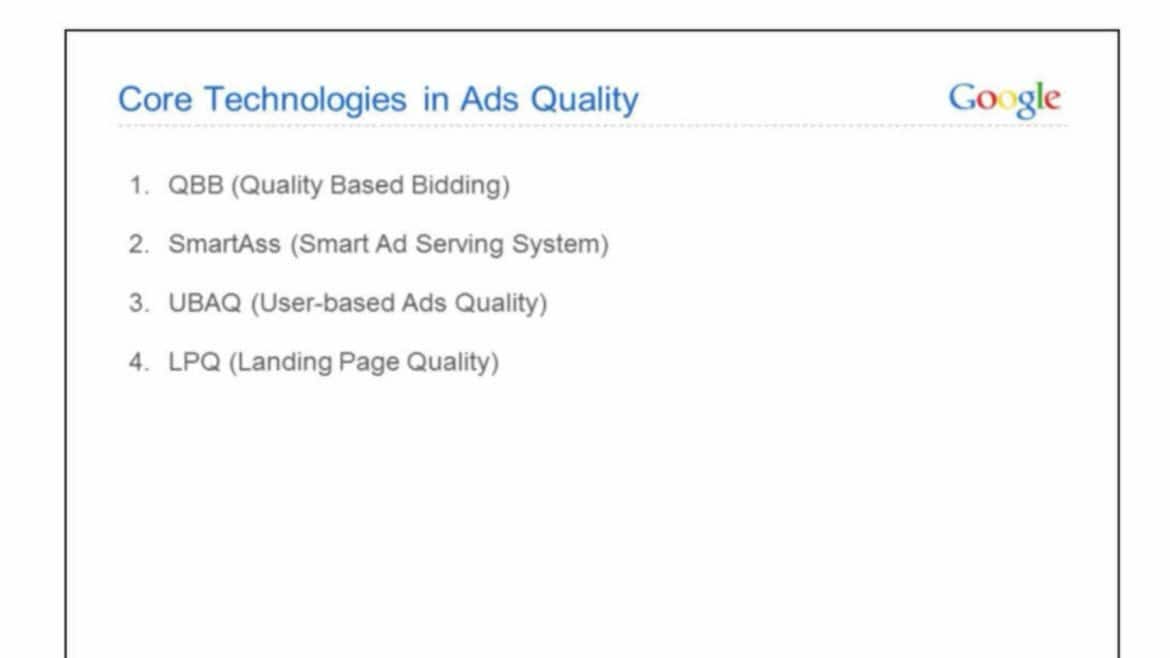Click the list number 2.
This screenshot has height=658, width=1170.
coord(139,244)
